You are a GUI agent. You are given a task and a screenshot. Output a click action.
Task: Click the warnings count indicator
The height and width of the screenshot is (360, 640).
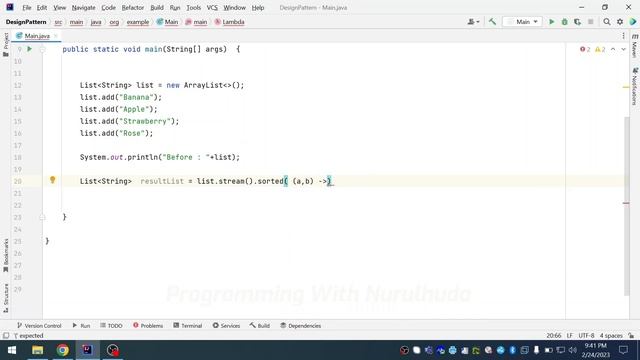(x=600, y=49)
